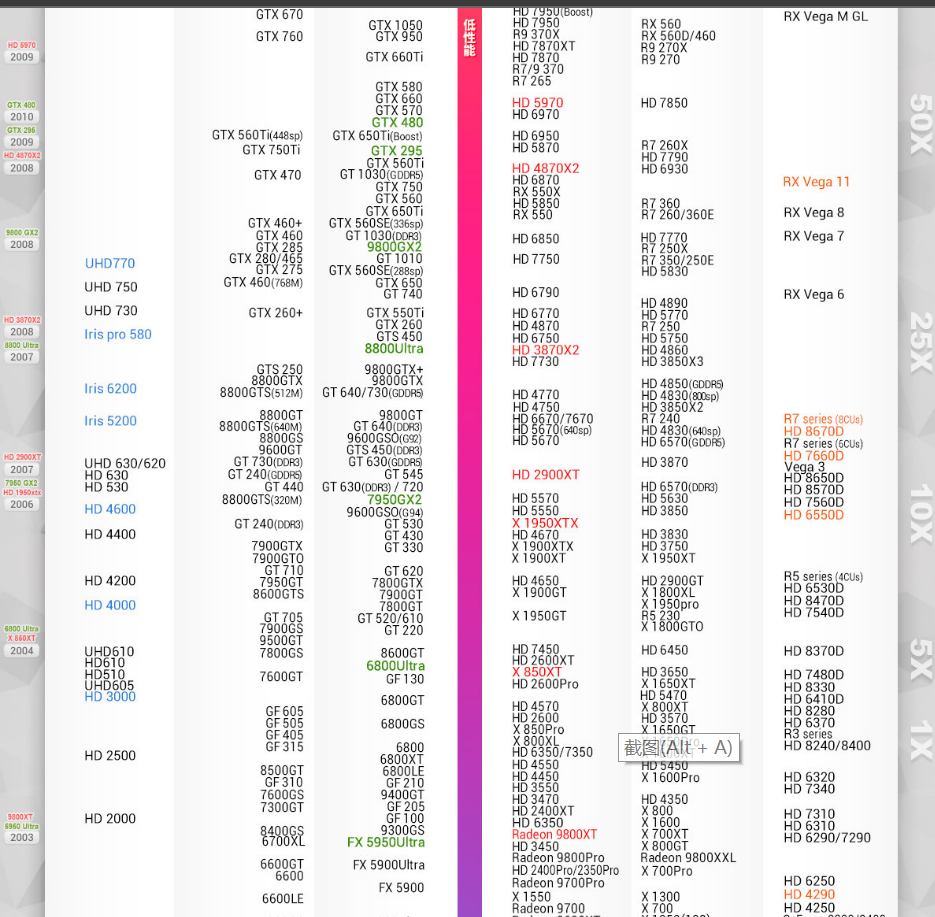Screen dimensions: 935x917
Task: Select the 2004 year marker on timeline
Action: pyautogui.click(x=22, y=651)
